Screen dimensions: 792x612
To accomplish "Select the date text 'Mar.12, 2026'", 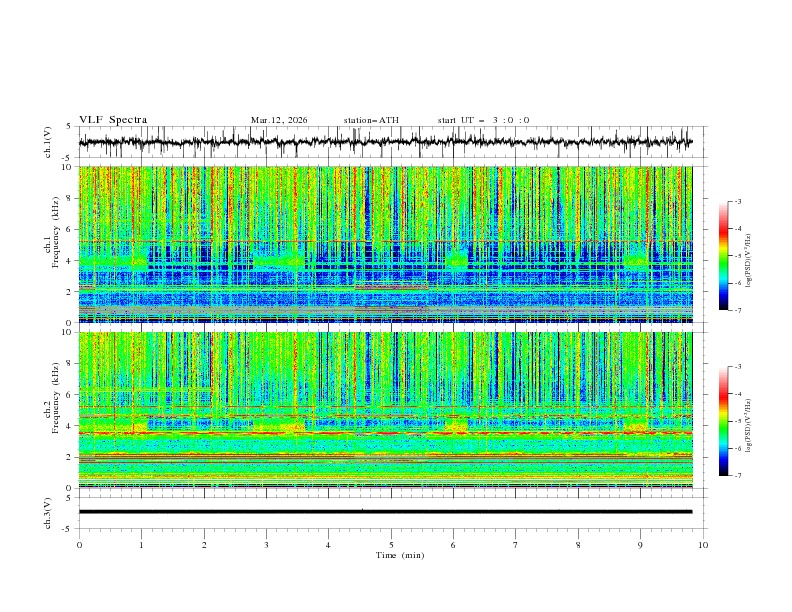I will [279, 120].
